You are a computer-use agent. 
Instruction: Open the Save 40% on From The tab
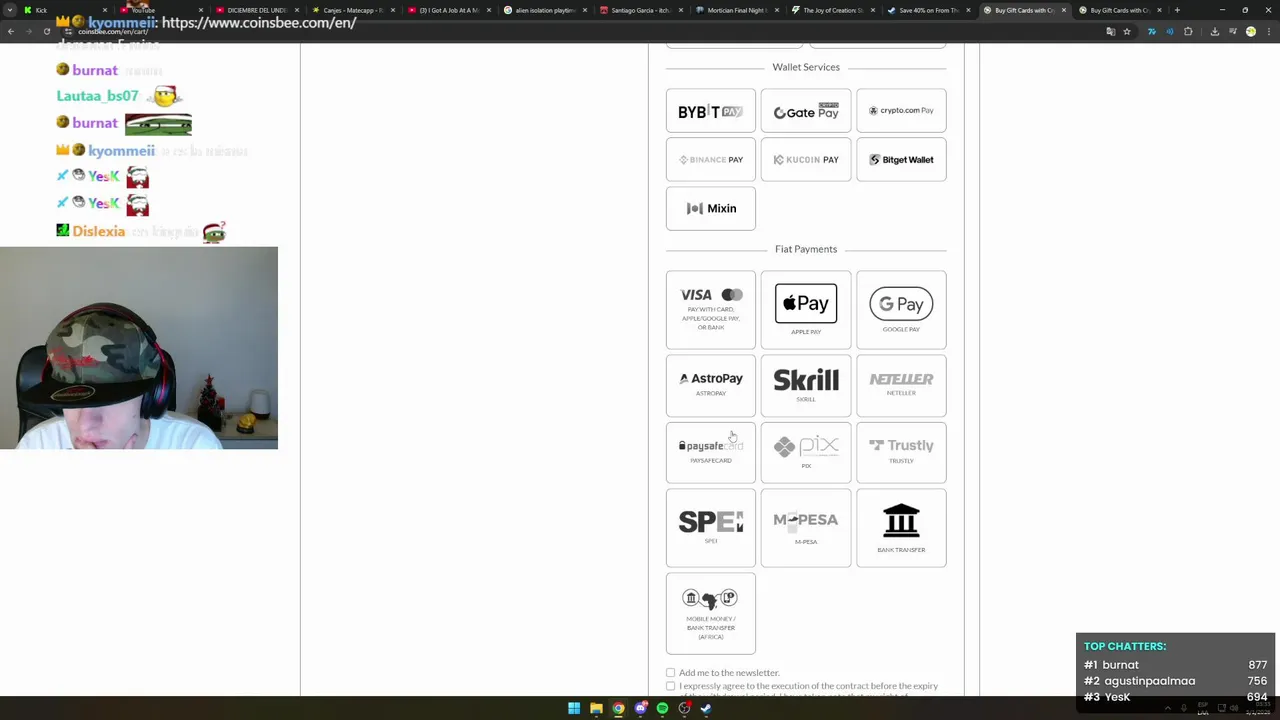(x=928, y=10)
